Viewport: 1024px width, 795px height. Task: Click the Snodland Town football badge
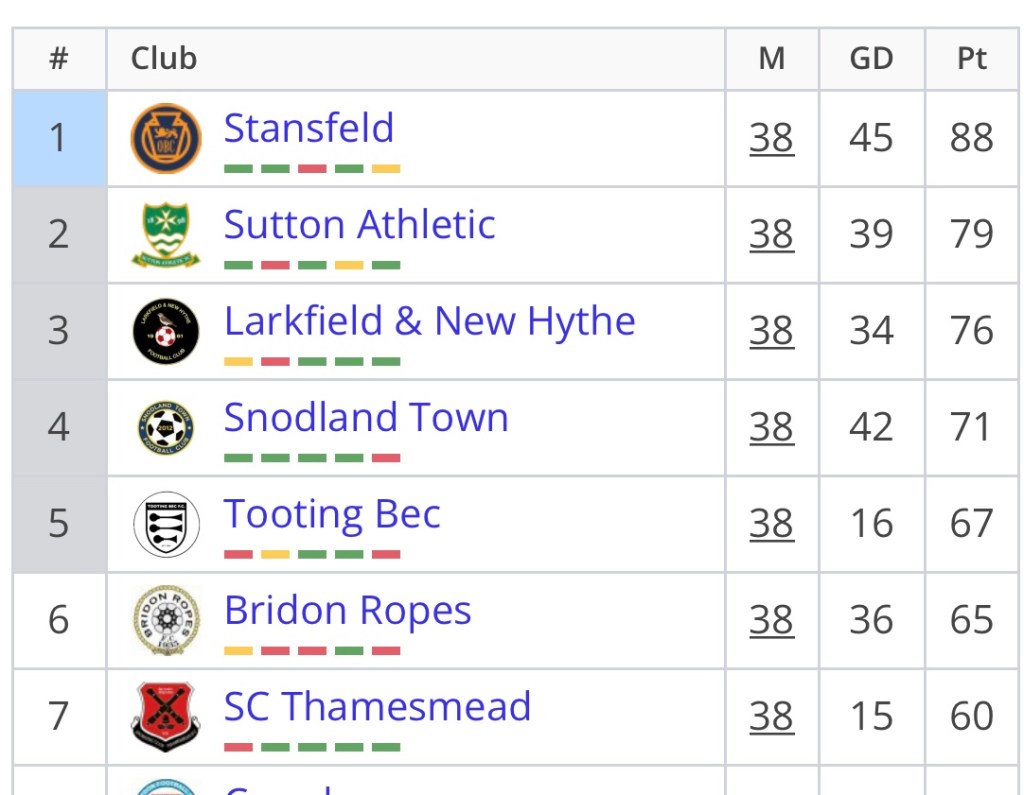tap(166, 428)
